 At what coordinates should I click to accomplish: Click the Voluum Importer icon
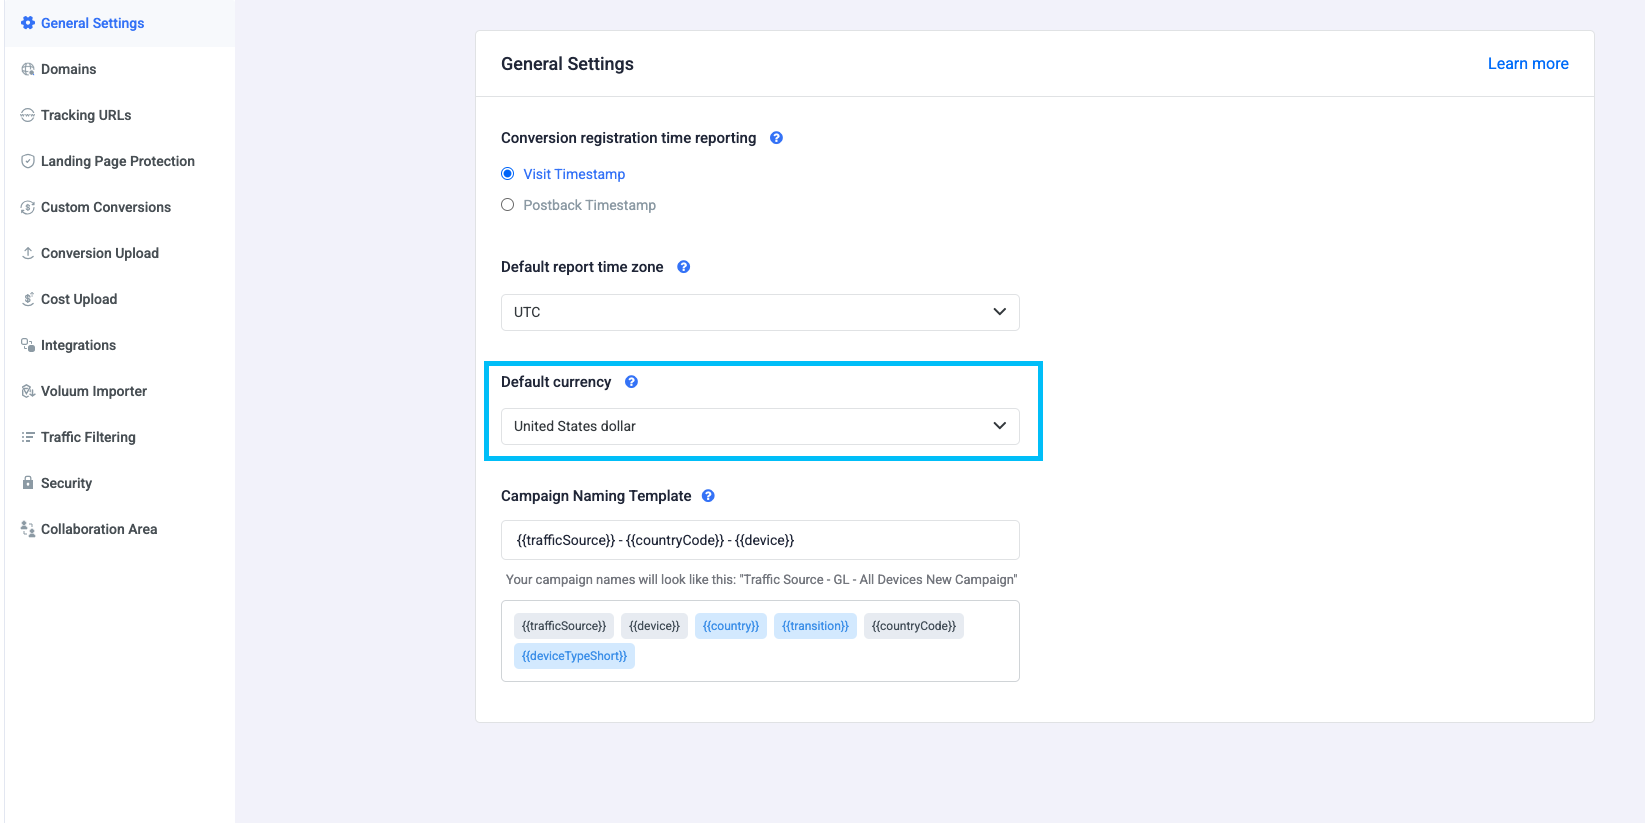[28, 391]
